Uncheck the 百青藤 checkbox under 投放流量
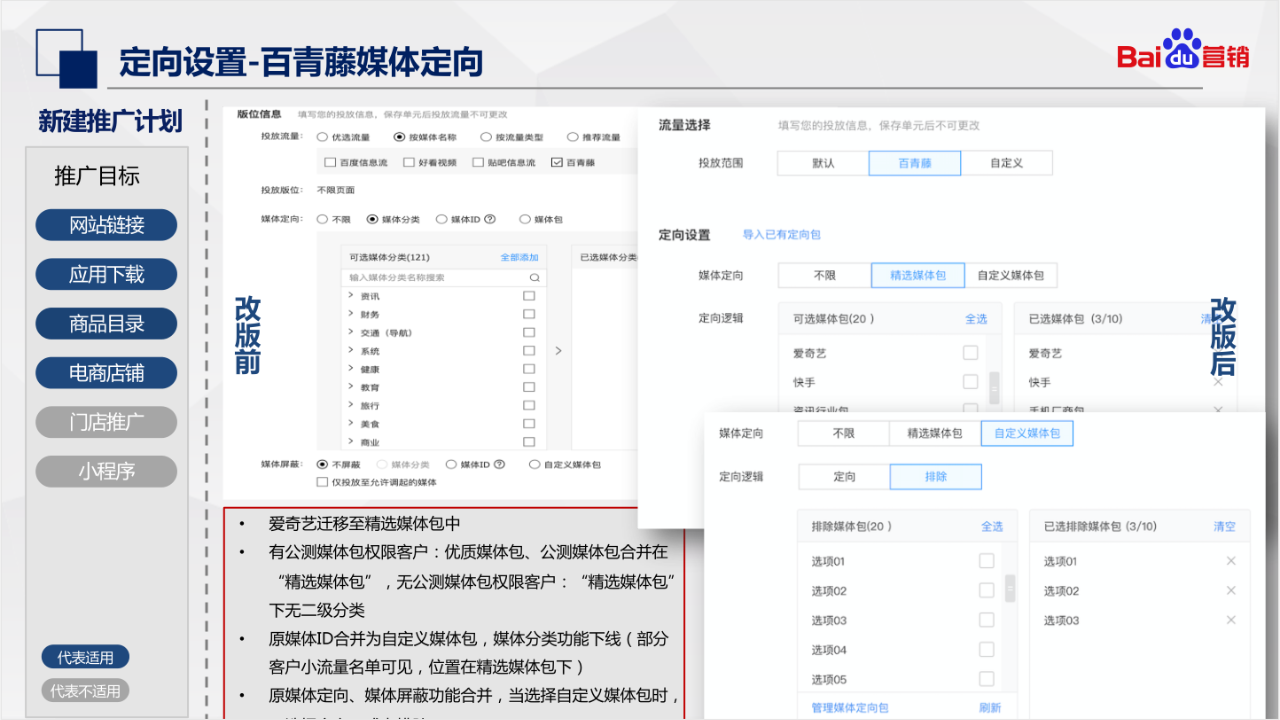 click(557, 162)
